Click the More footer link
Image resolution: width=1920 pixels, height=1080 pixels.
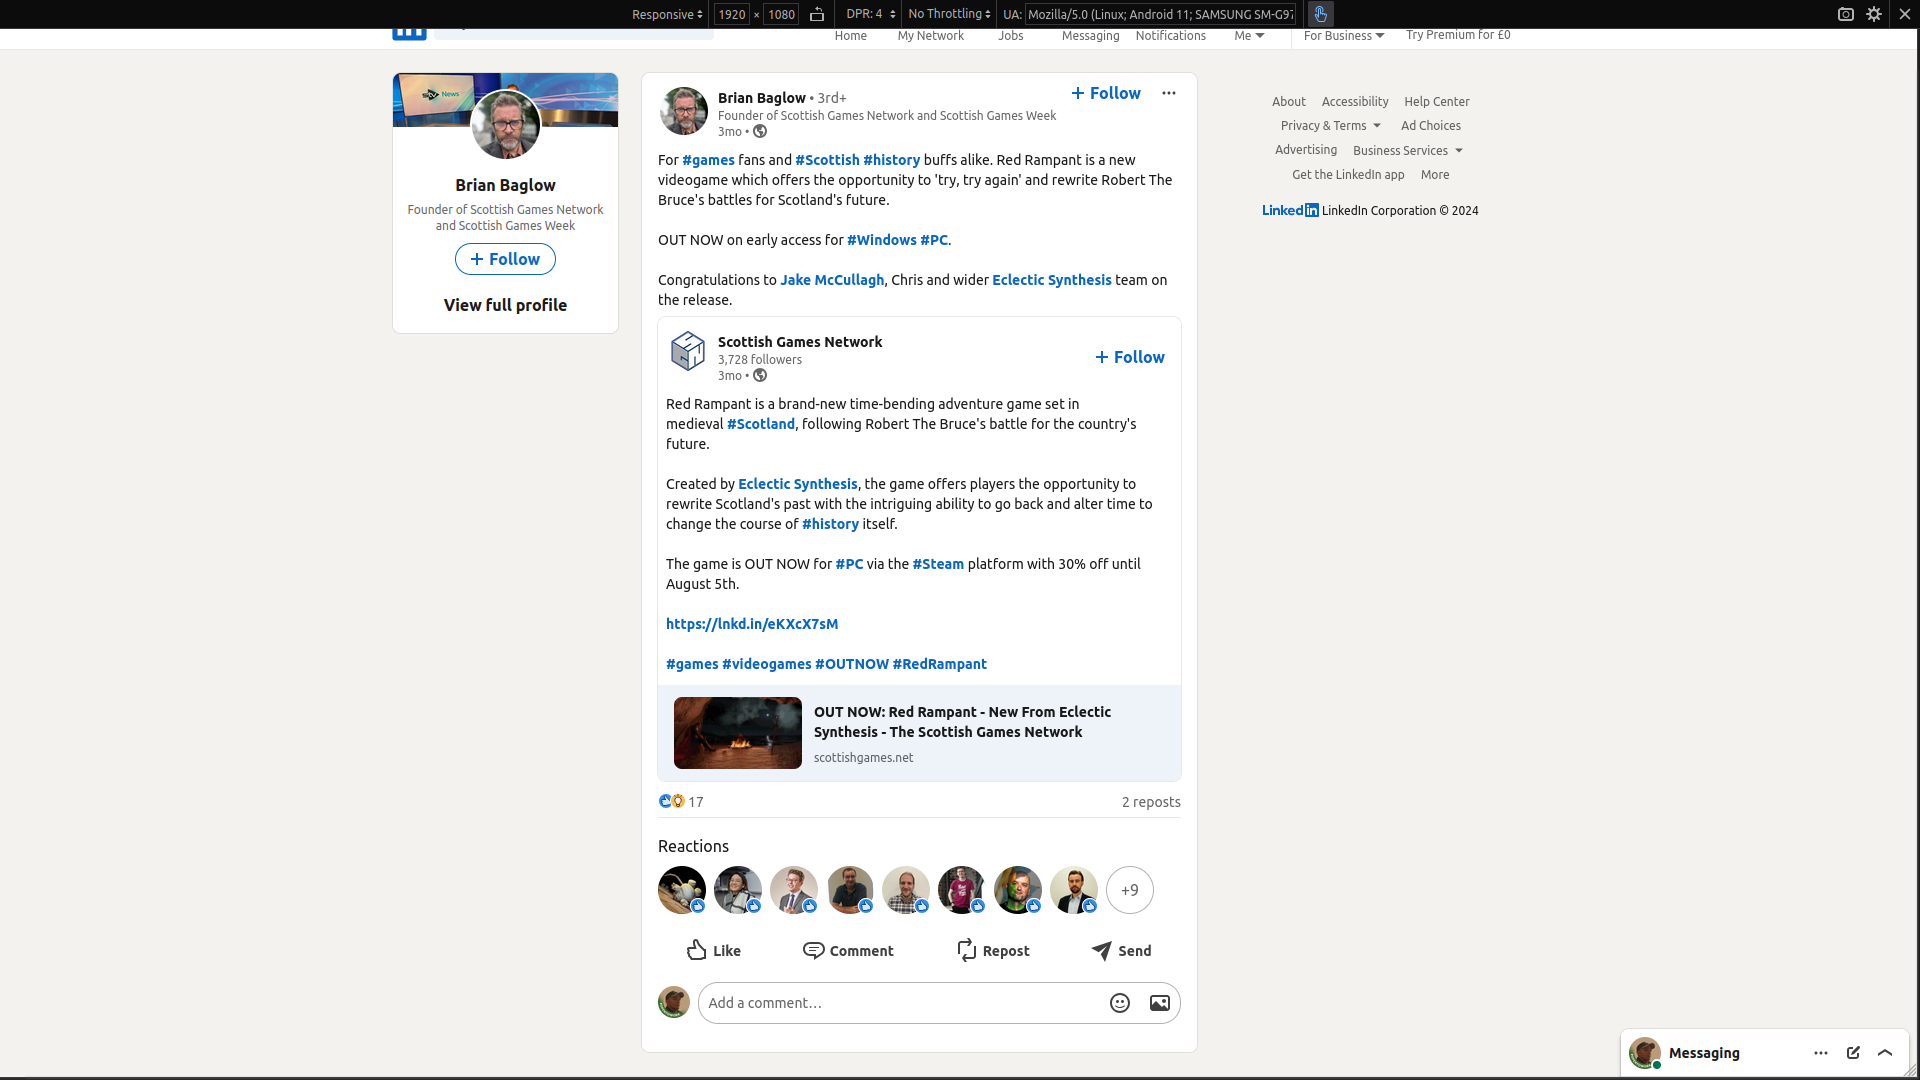point(1435,175)
